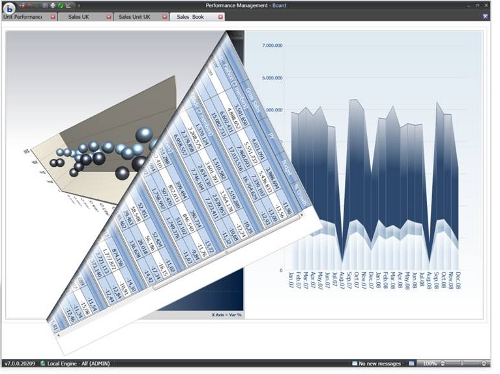Click the yellow pencil edit toolbar icon
500x374 pixels.
tap(68, 6)
